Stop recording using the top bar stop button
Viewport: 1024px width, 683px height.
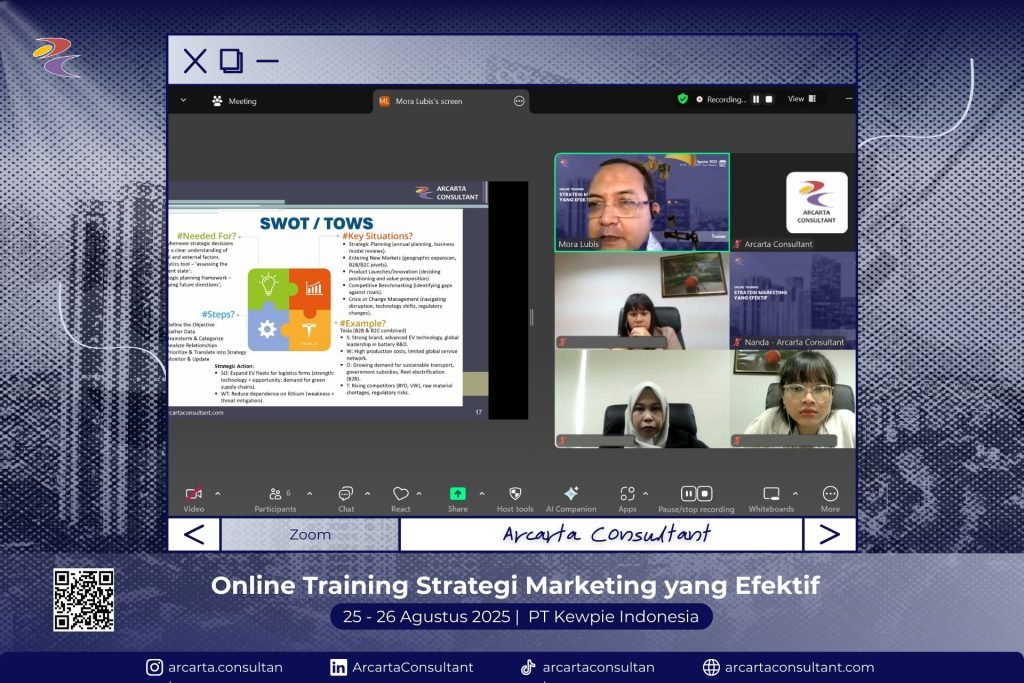point(769,99)
